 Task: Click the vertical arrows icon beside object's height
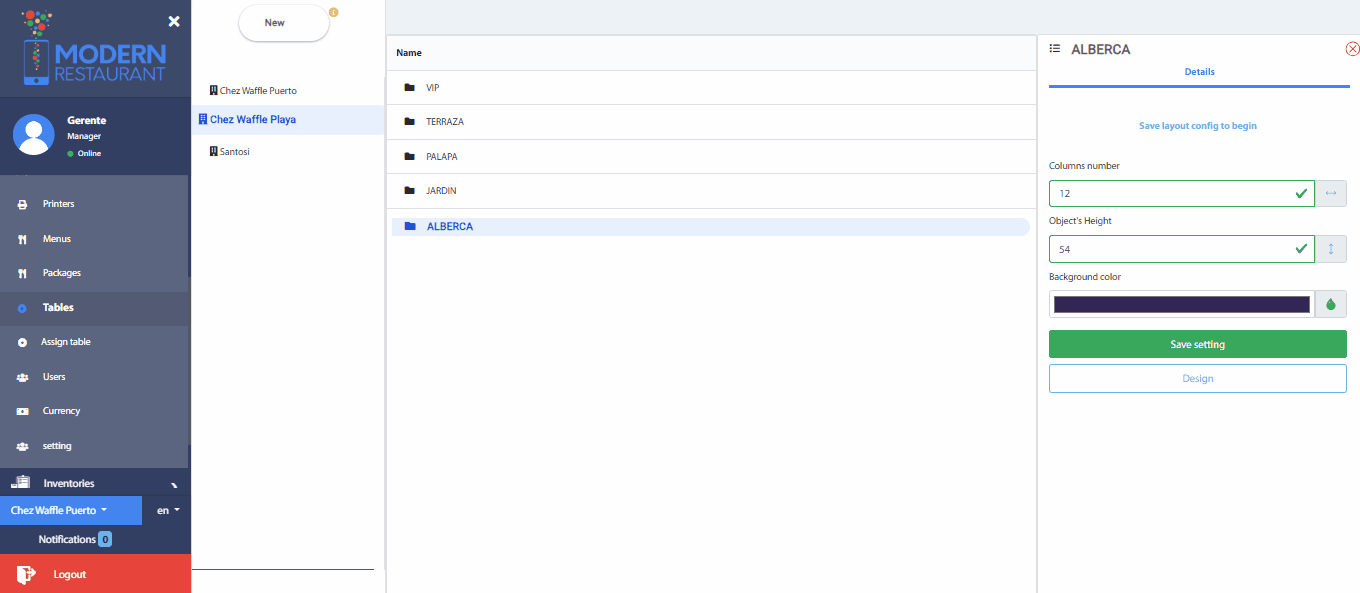tap(1331, 249)
